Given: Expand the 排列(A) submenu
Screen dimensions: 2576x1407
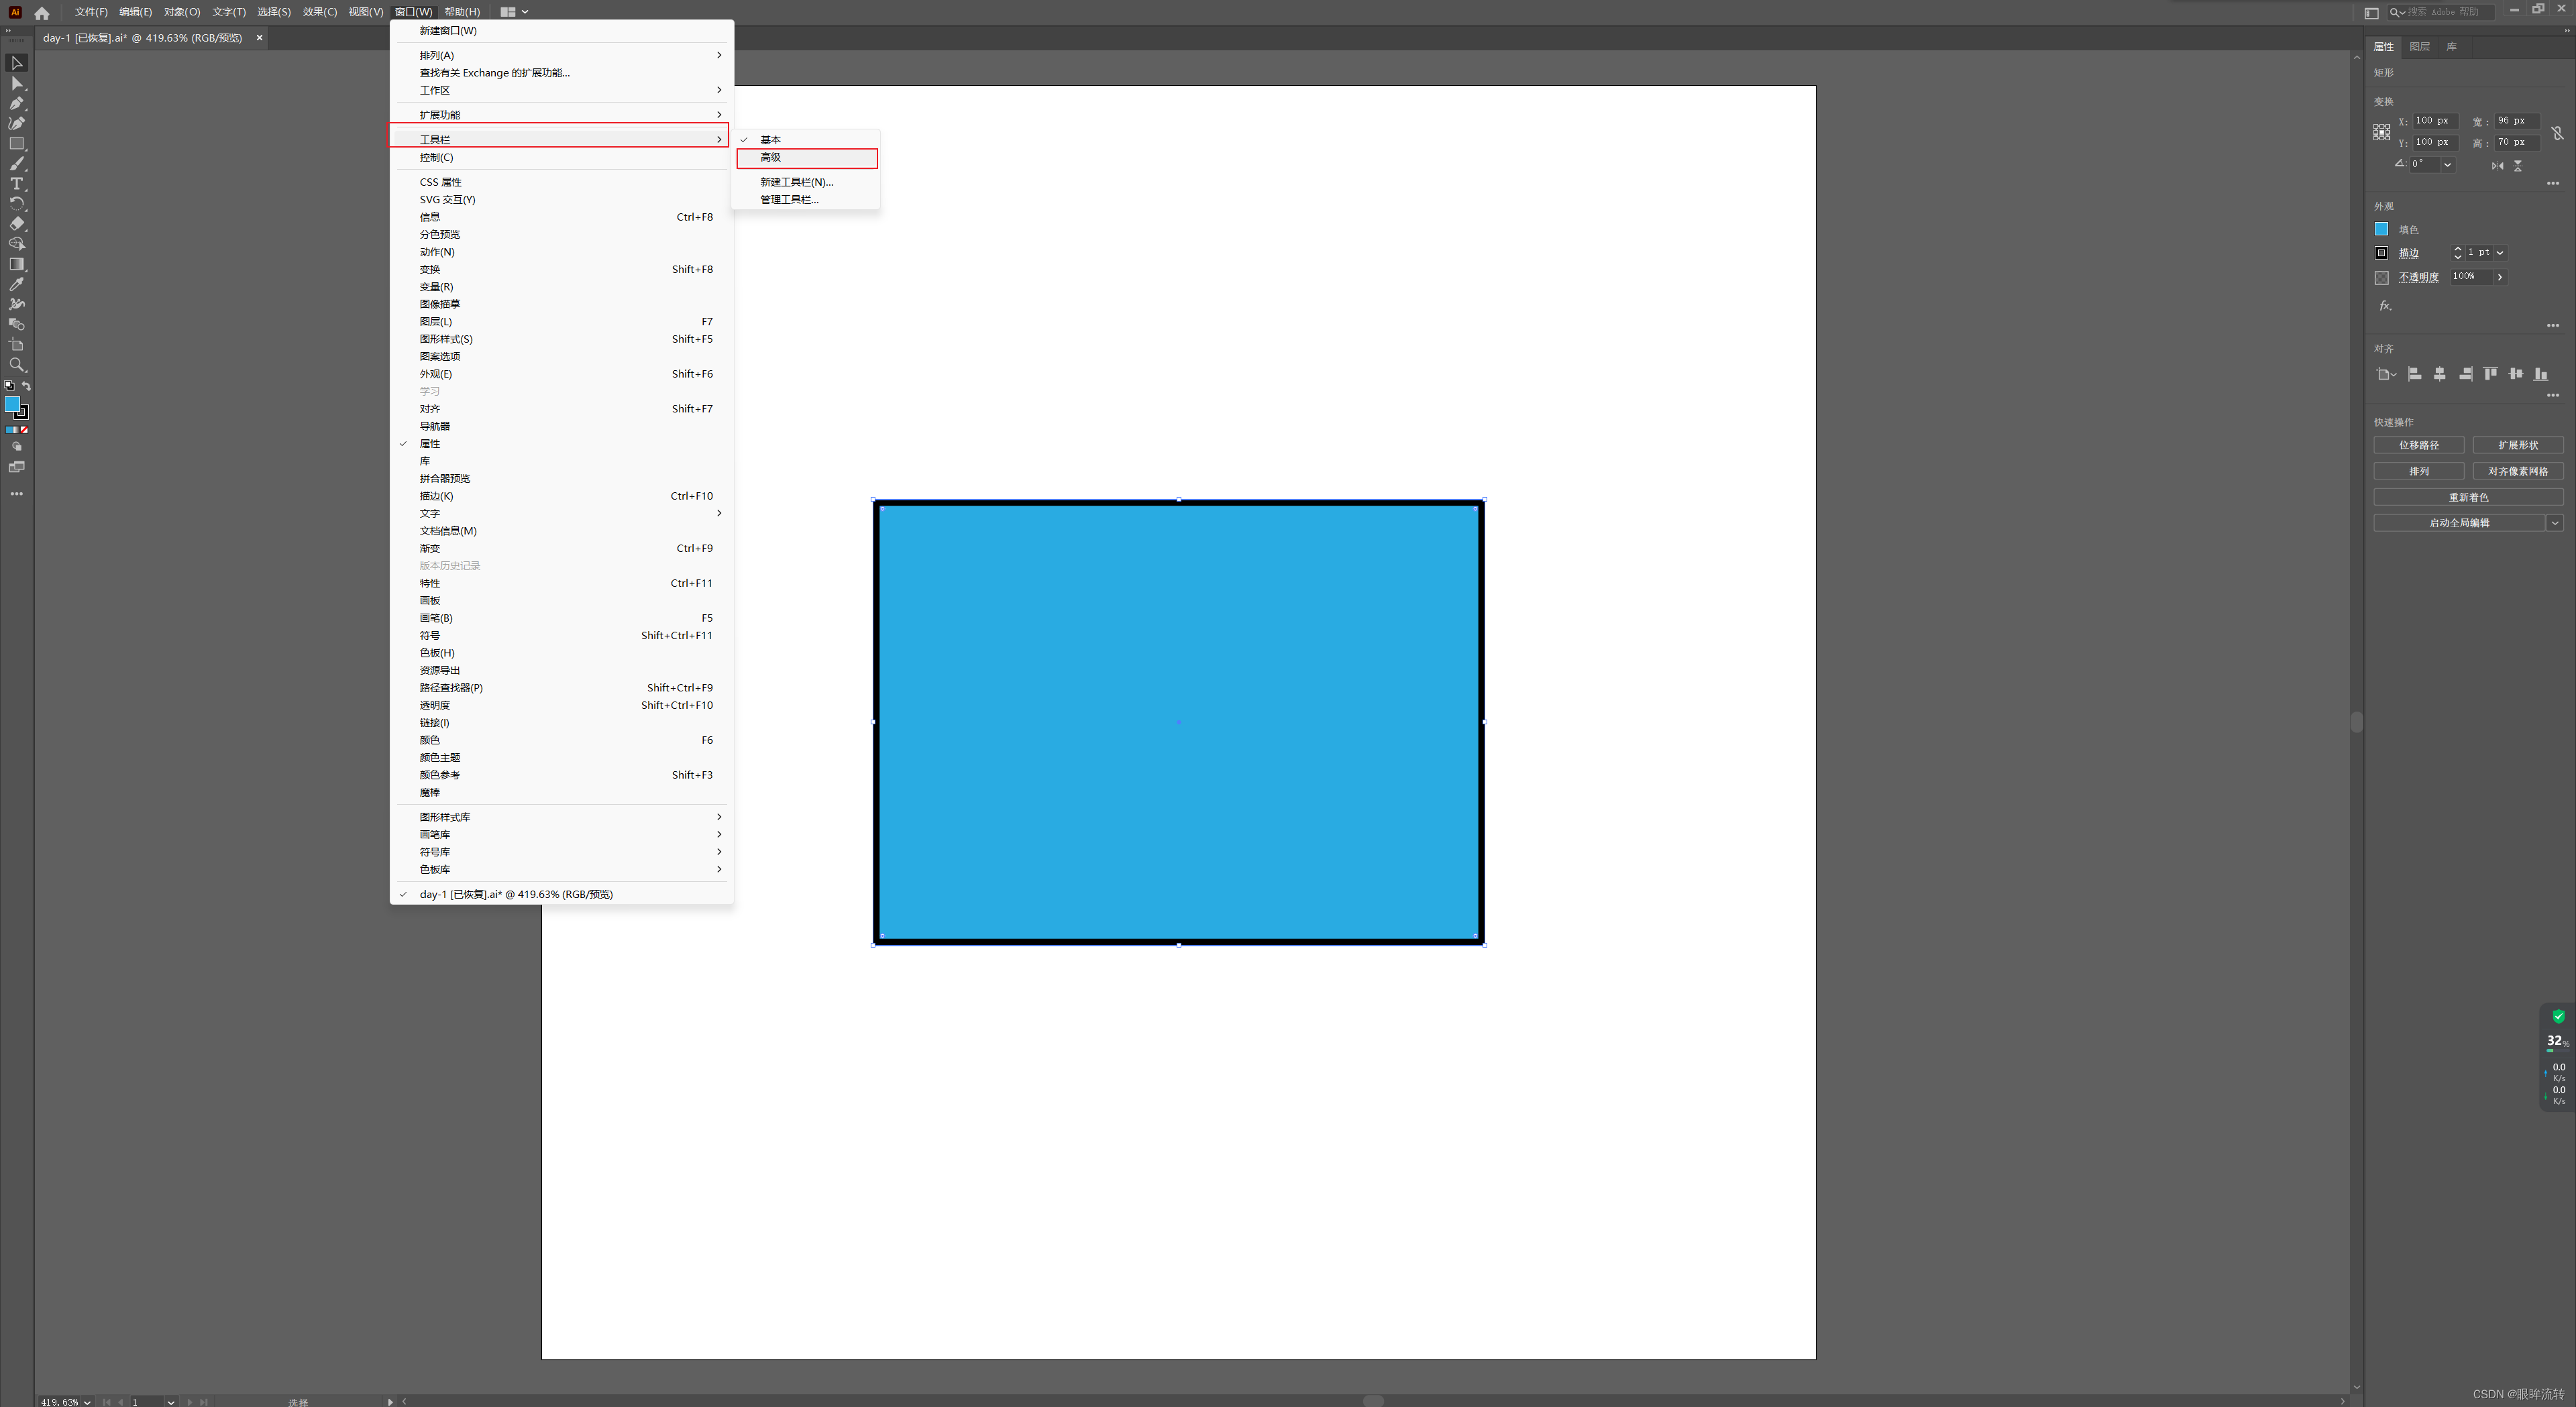Looking at the screenshot, I should tap(561, 56).
